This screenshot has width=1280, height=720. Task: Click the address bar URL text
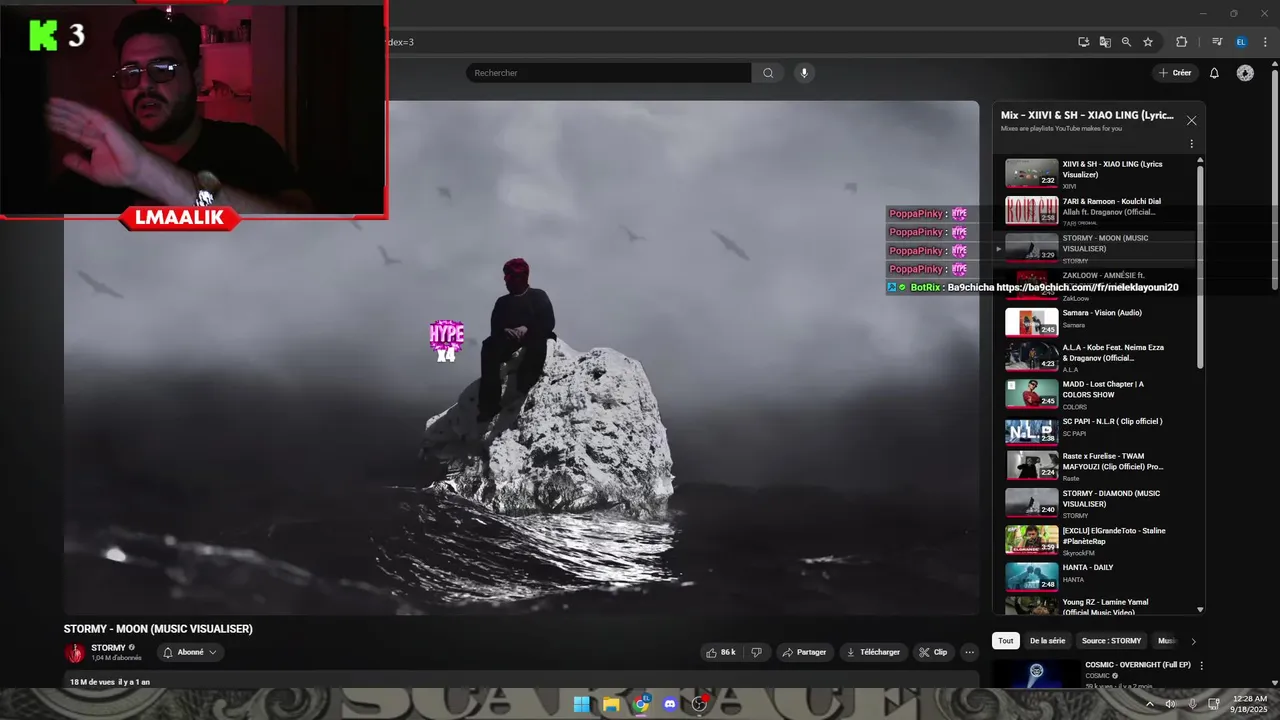[x=400, y=42]
